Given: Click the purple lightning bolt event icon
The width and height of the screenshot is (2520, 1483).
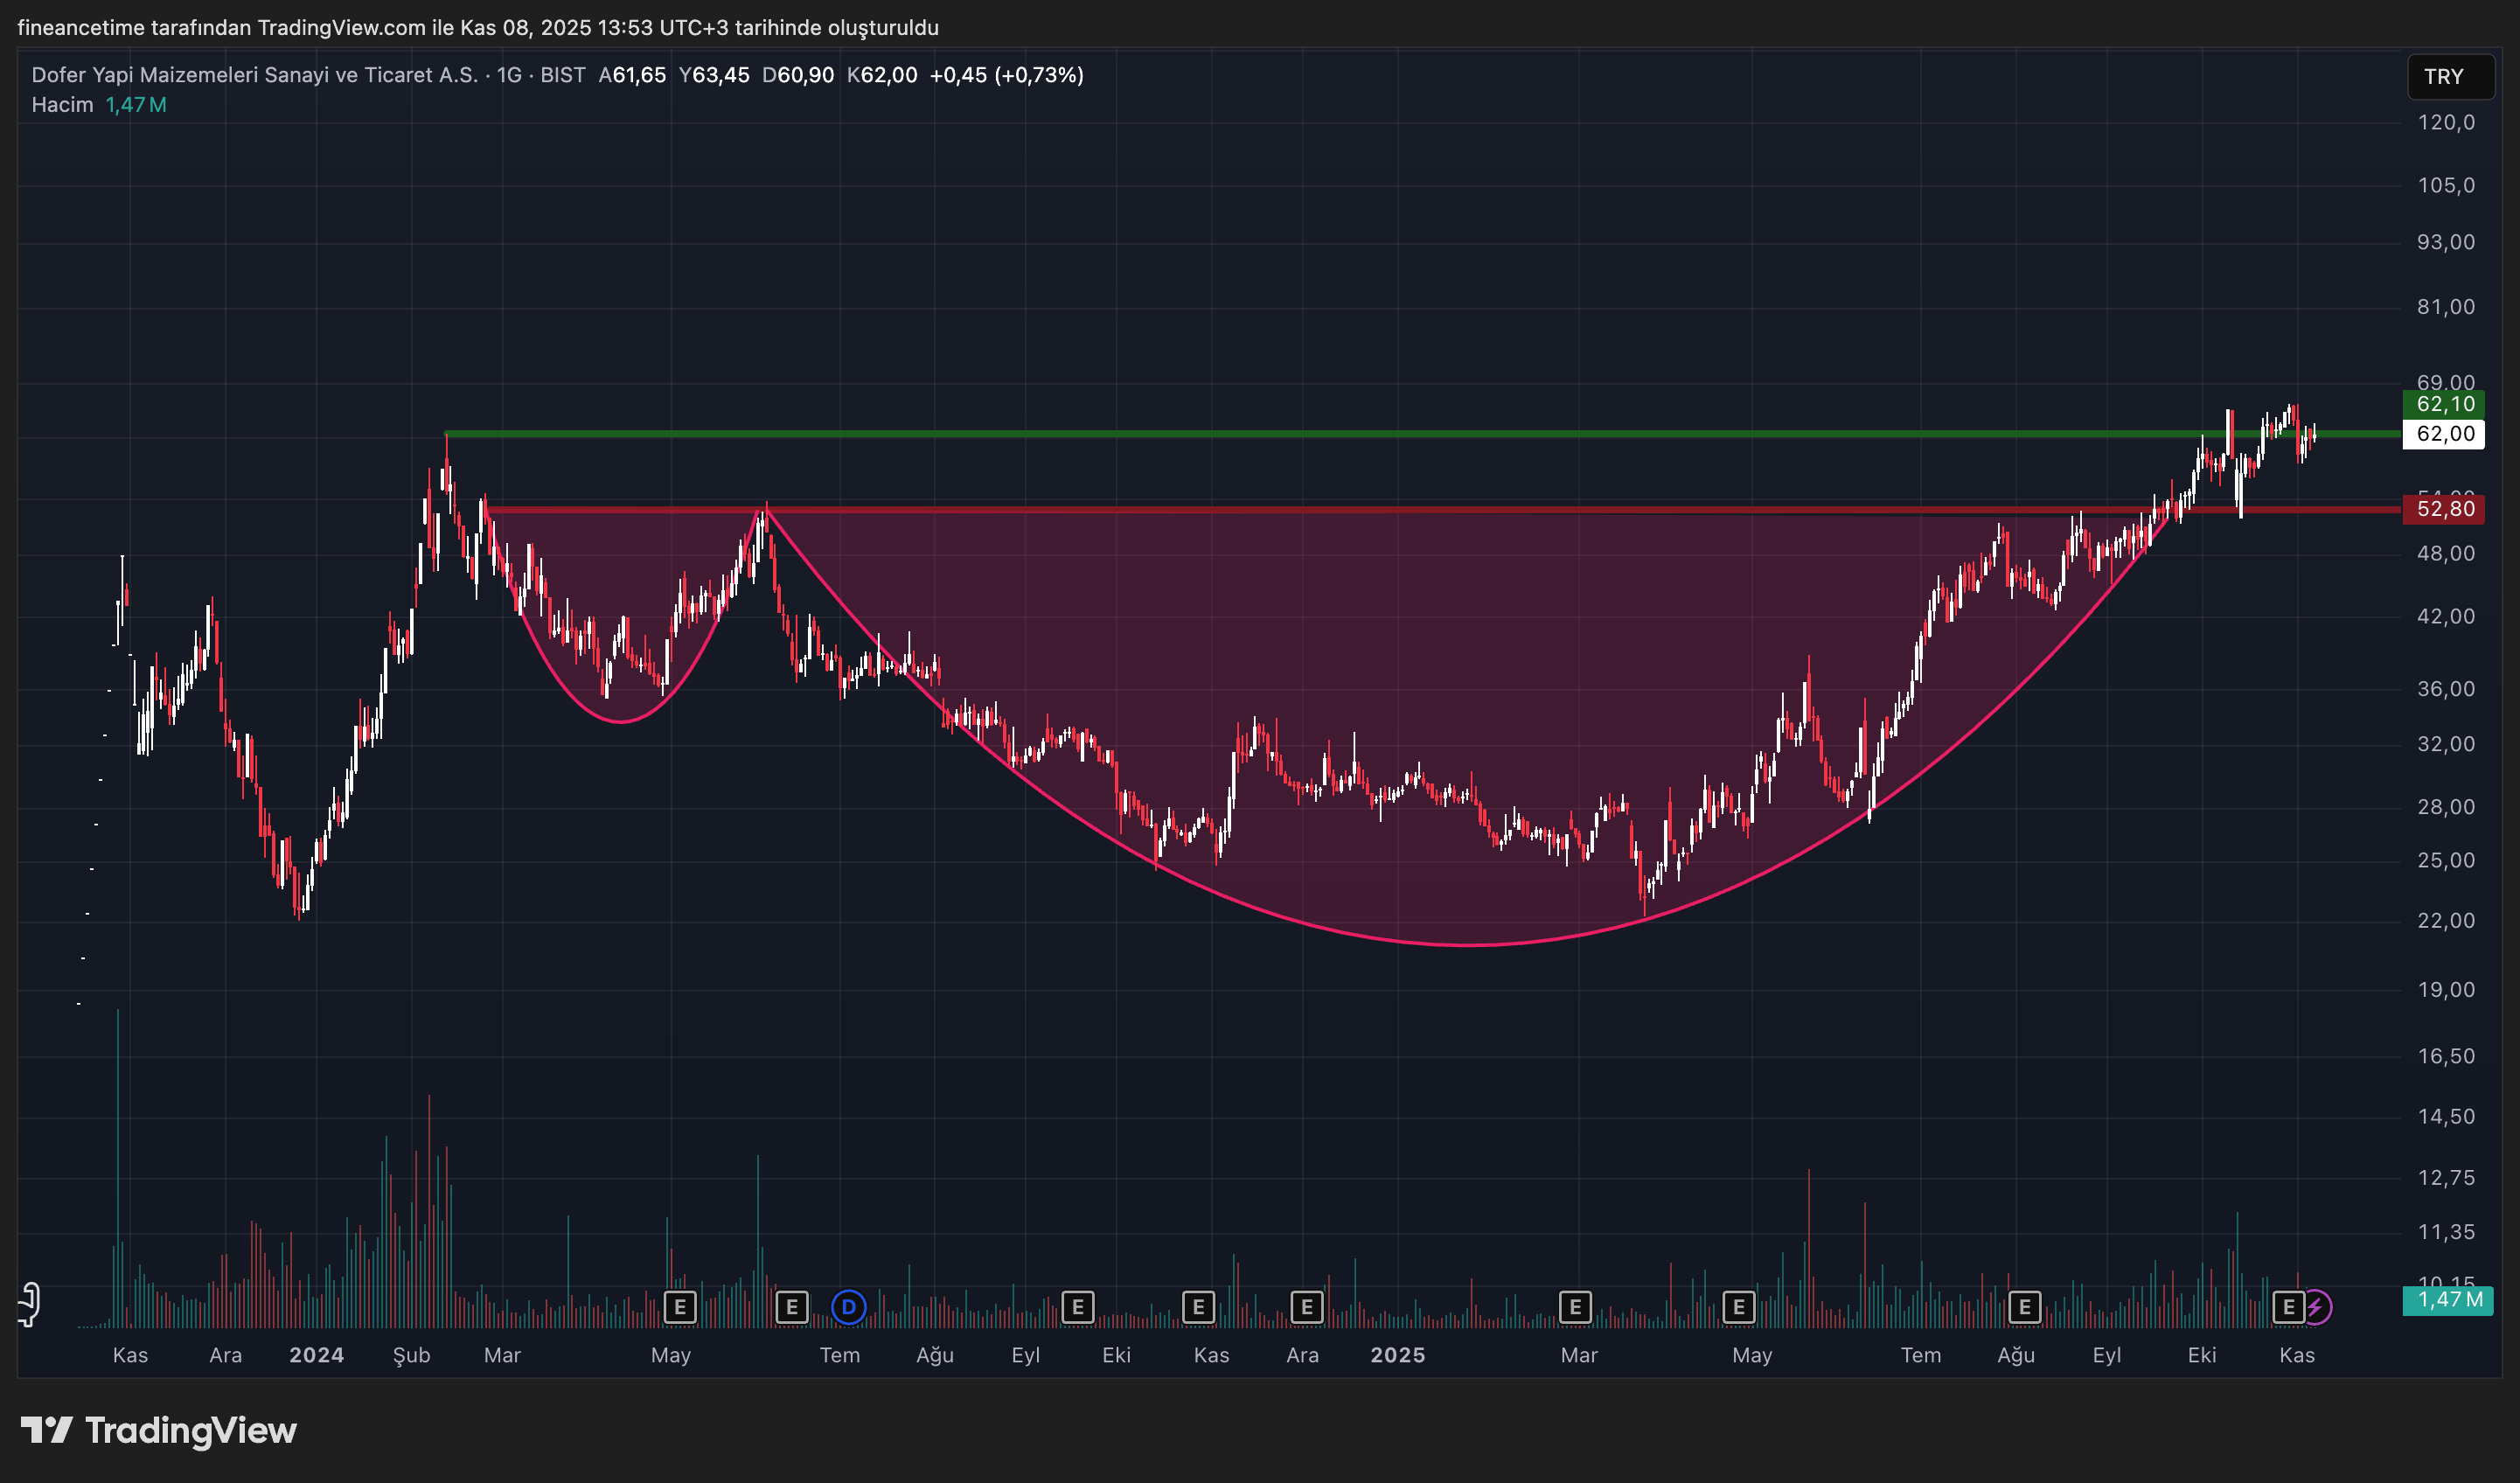Looking at the screenshot, I should 2316,1306.
